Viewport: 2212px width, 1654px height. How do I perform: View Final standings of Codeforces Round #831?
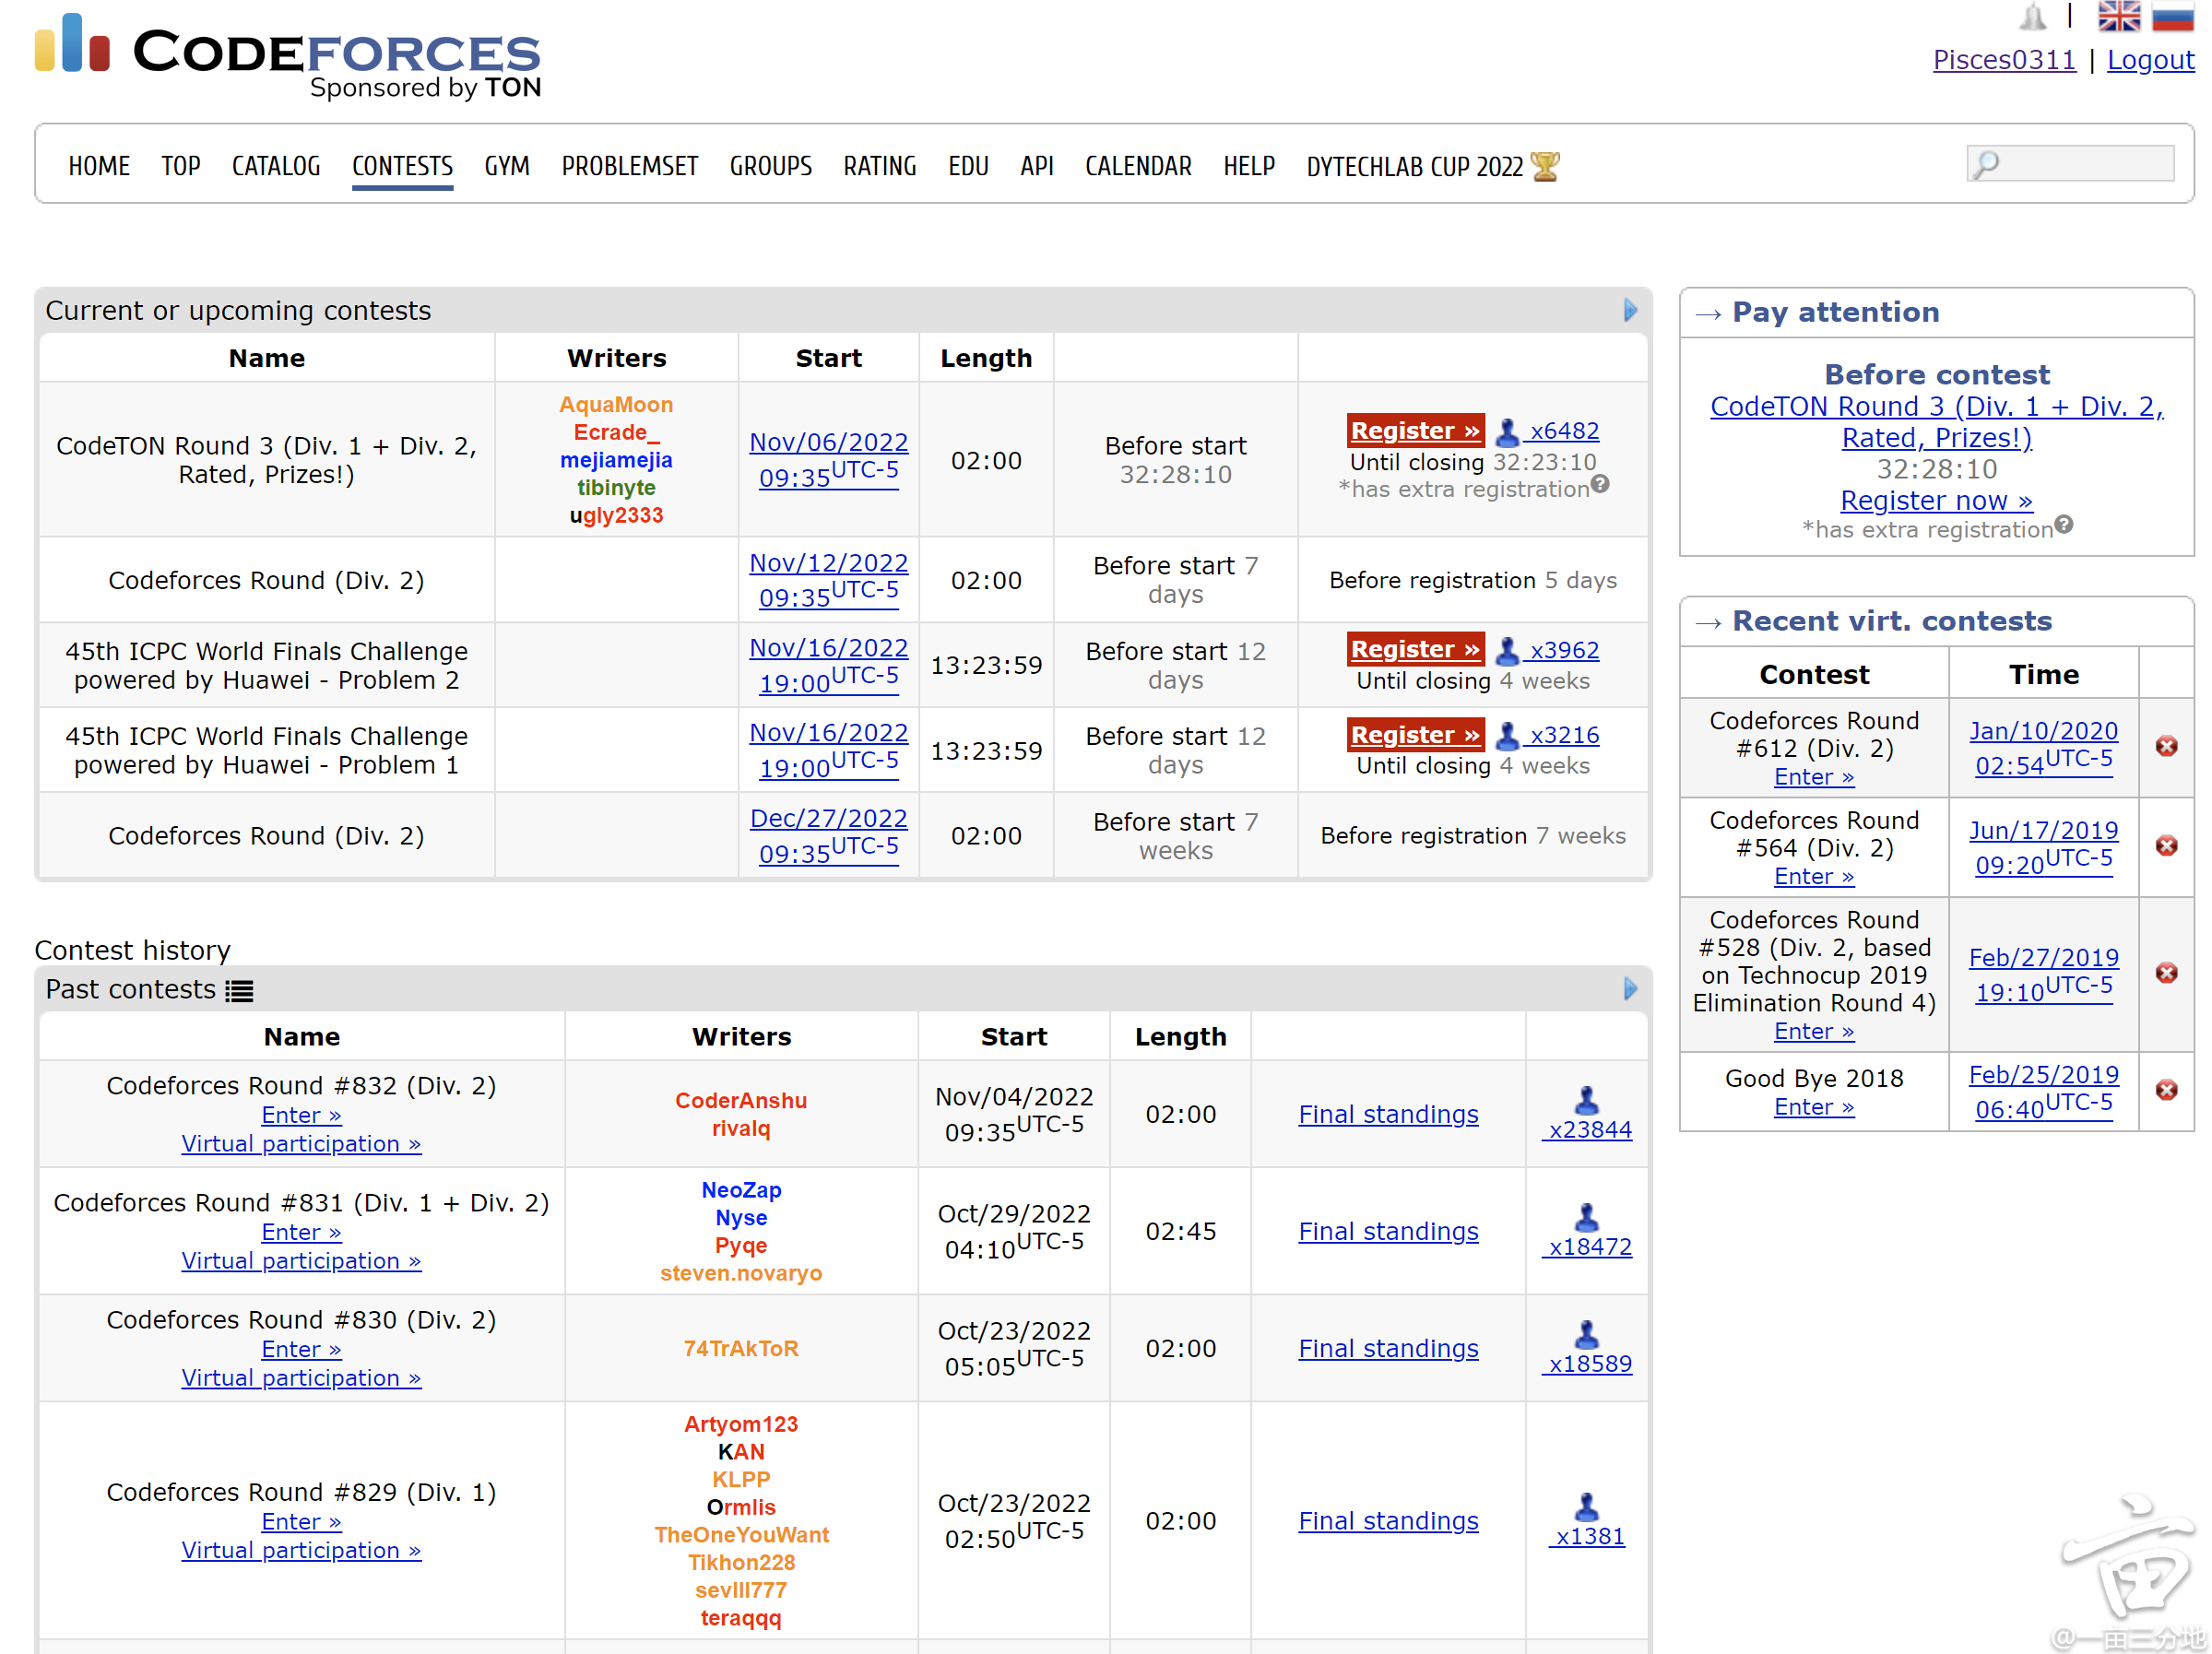[x=1389, y=1231]
